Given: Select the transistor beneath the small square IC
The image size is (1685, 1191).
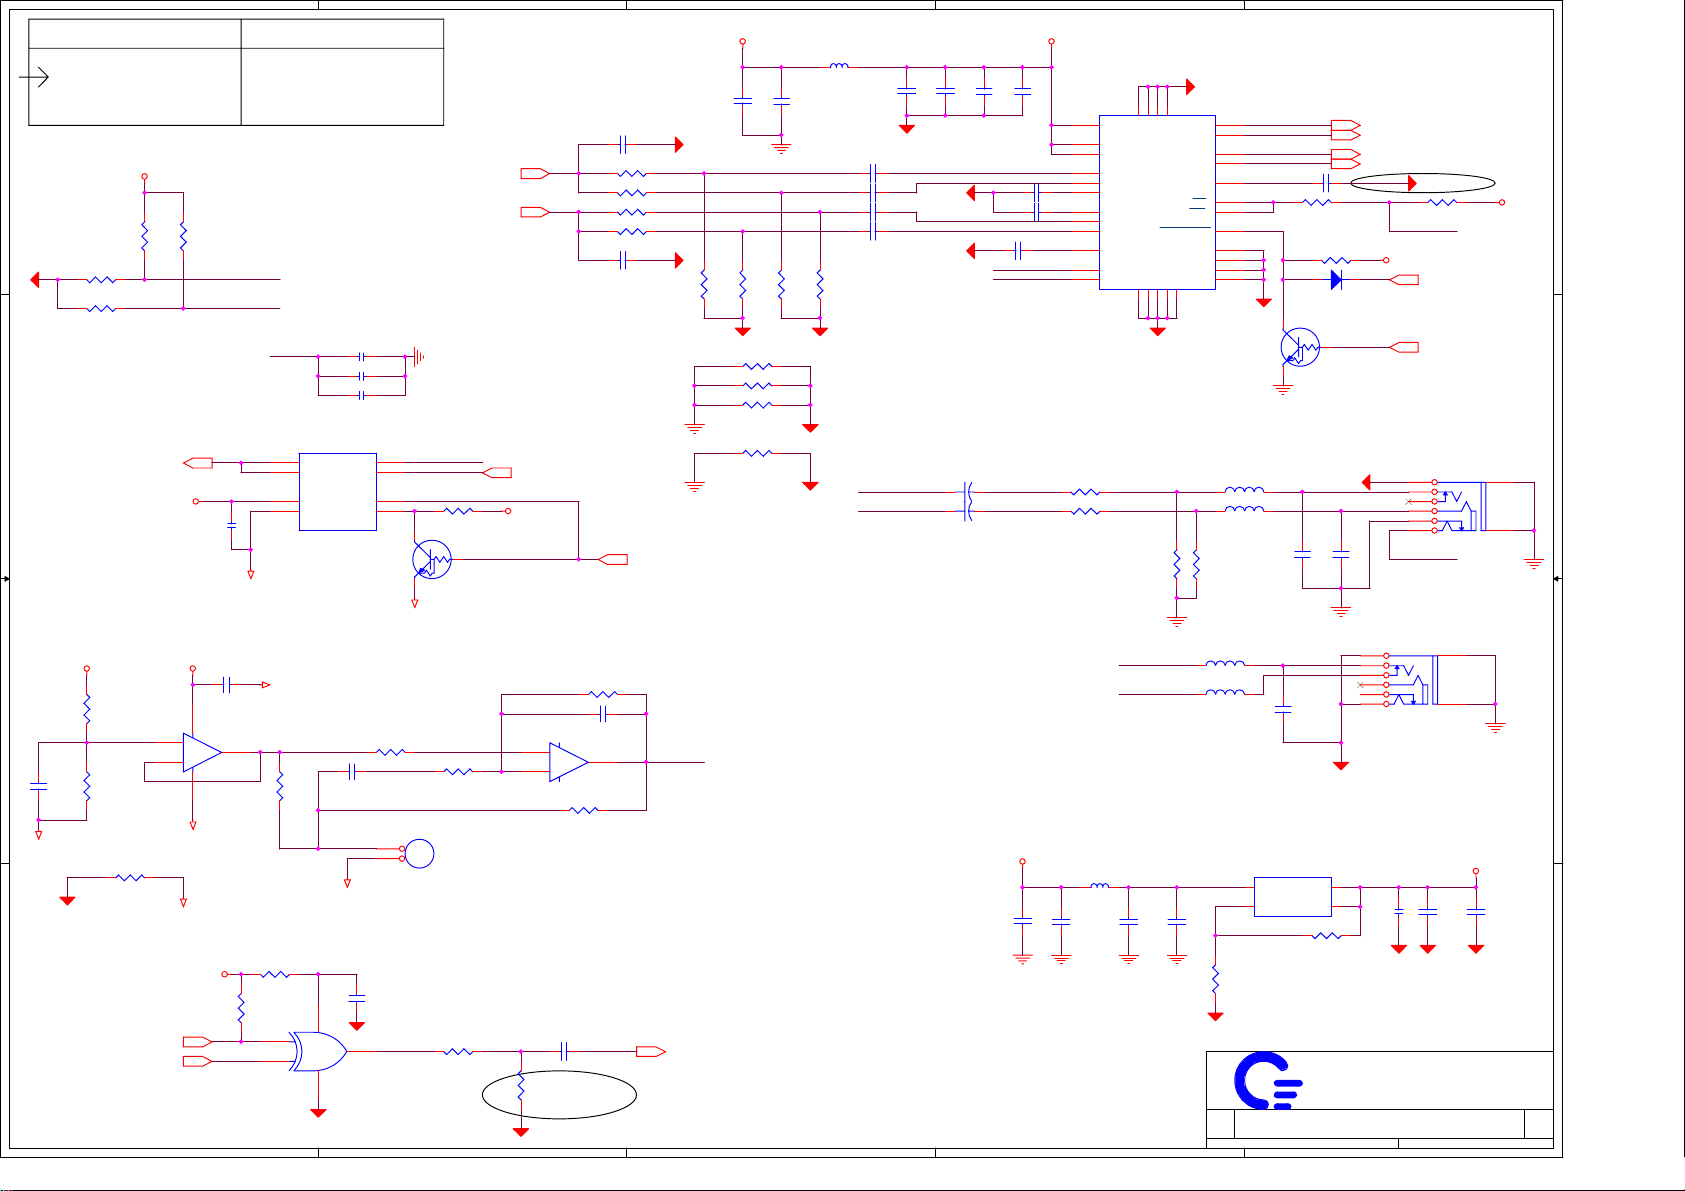Looking at the screenshot, I should click(x=432, y=559).
